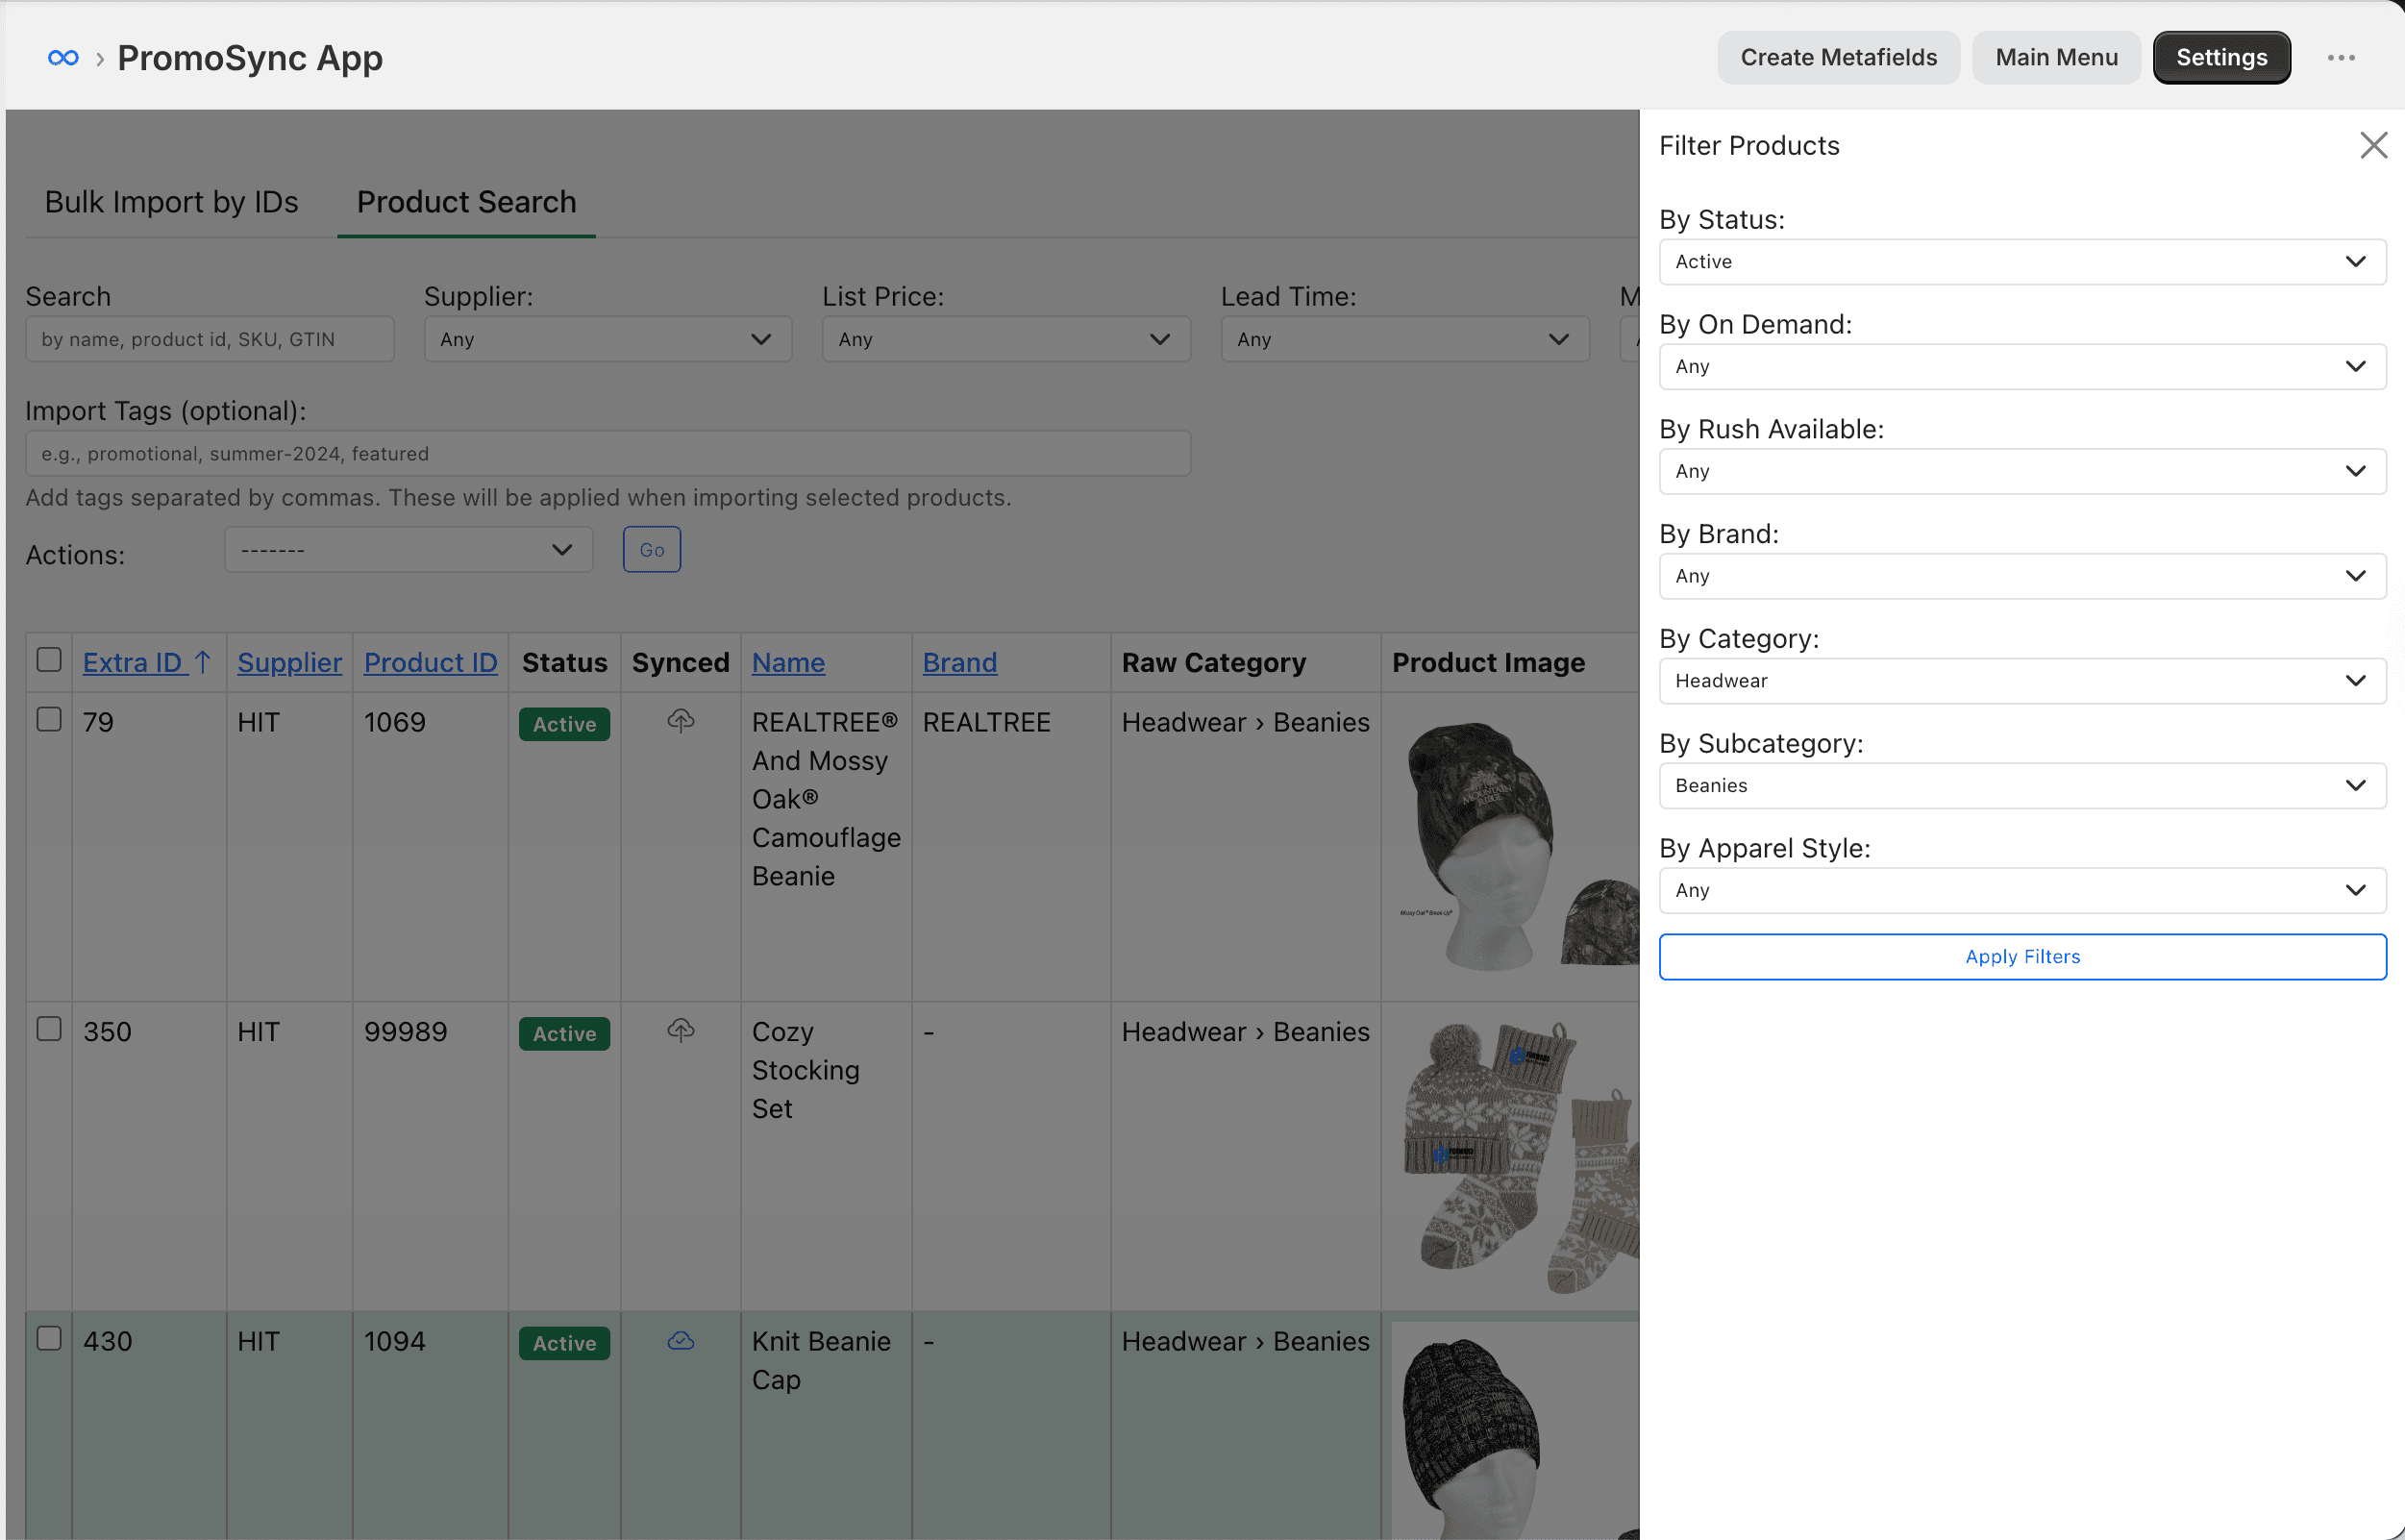The image size is (2405, 1540).
Task: Click the PromoSync App breadcrumb title
Action: pyautogui.click(x=250, y=58)
